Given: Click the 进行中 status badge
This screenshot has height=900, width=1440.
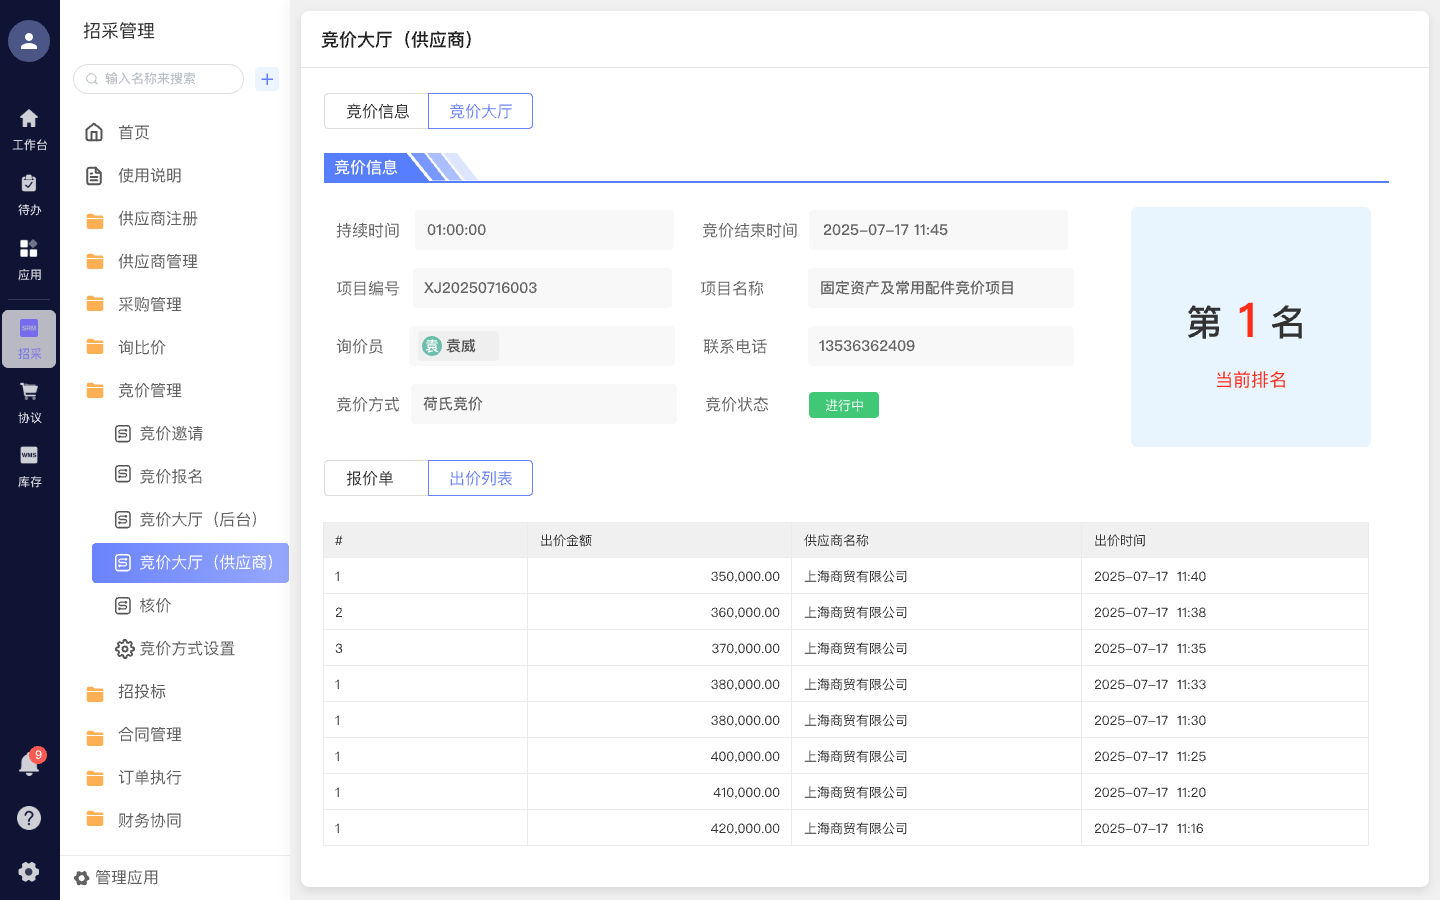Looking at the screenshot, I should pyautogui.click(x=843, y=405).
